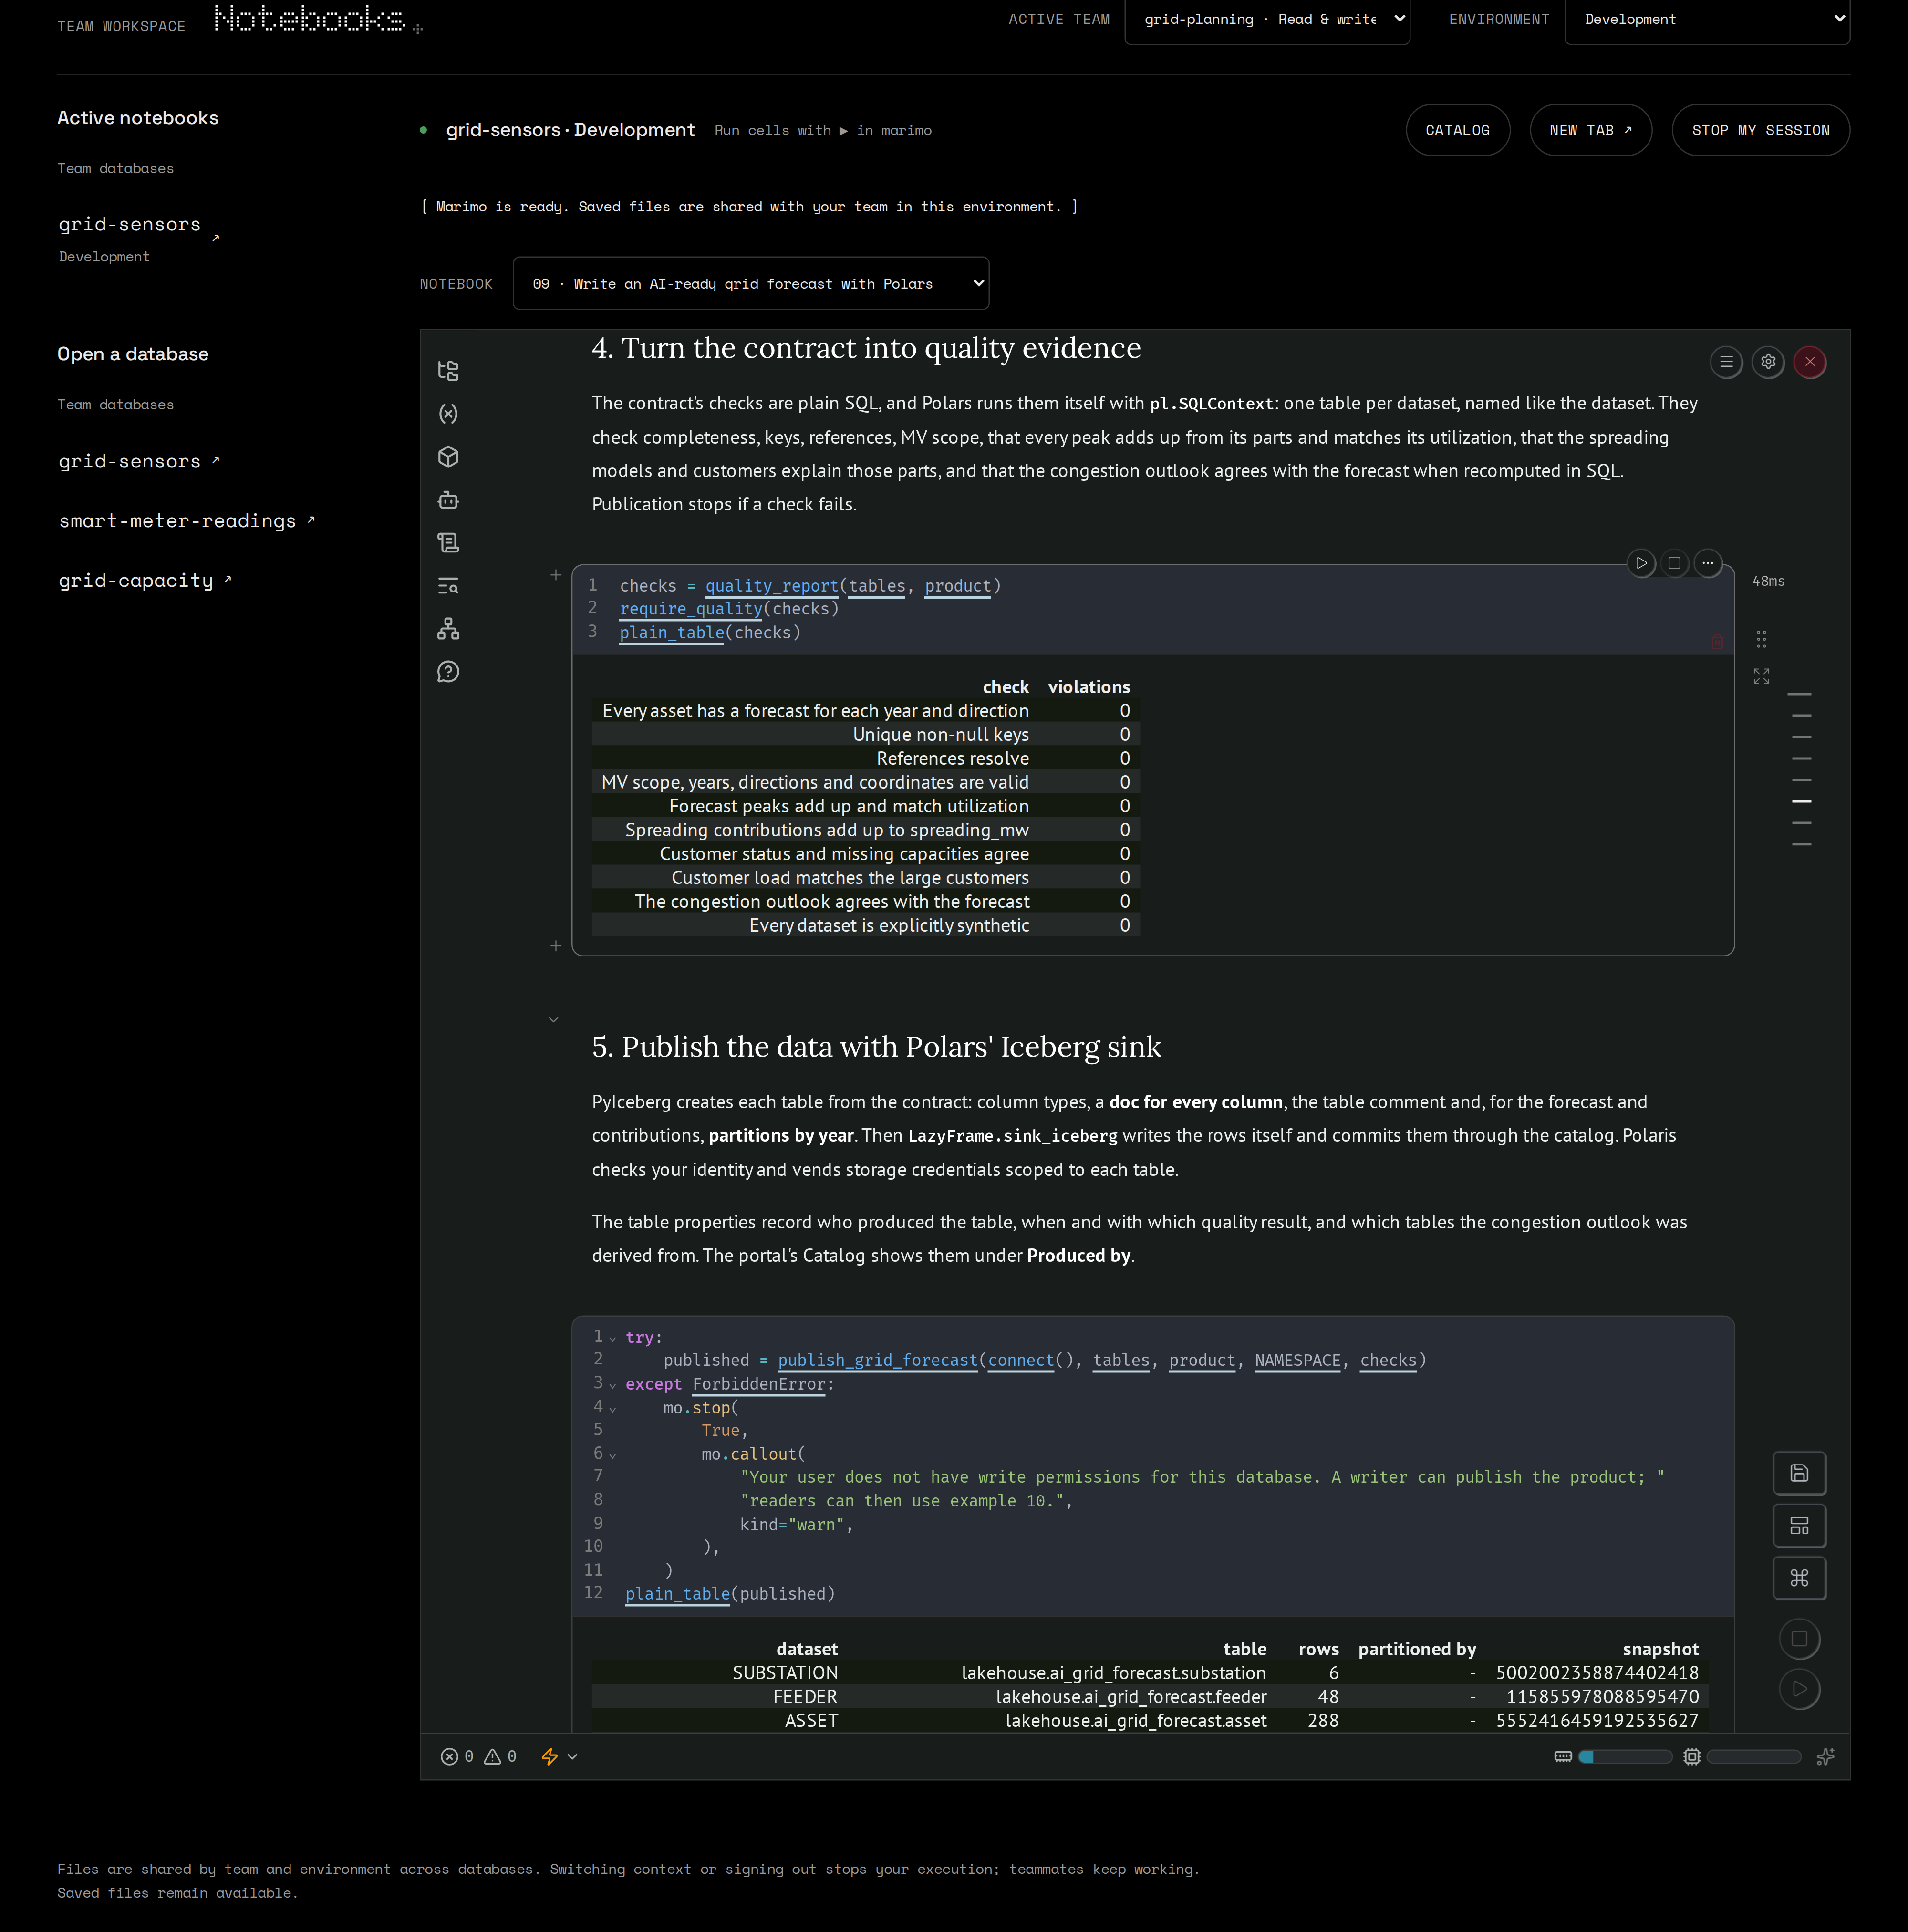Fold the mo.callout block on line 6

613,1456
